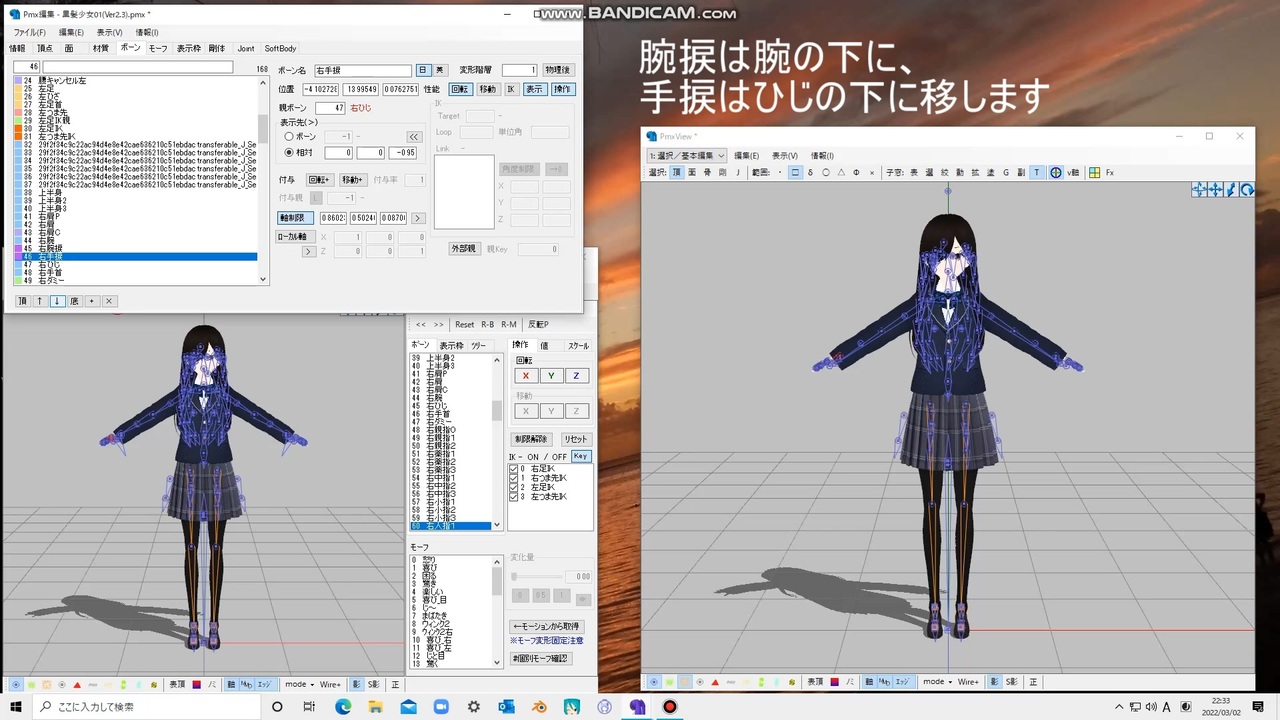Expand local axis with the > button
The height and width of the screenshot is (720, 1280).
click(309, 251)
